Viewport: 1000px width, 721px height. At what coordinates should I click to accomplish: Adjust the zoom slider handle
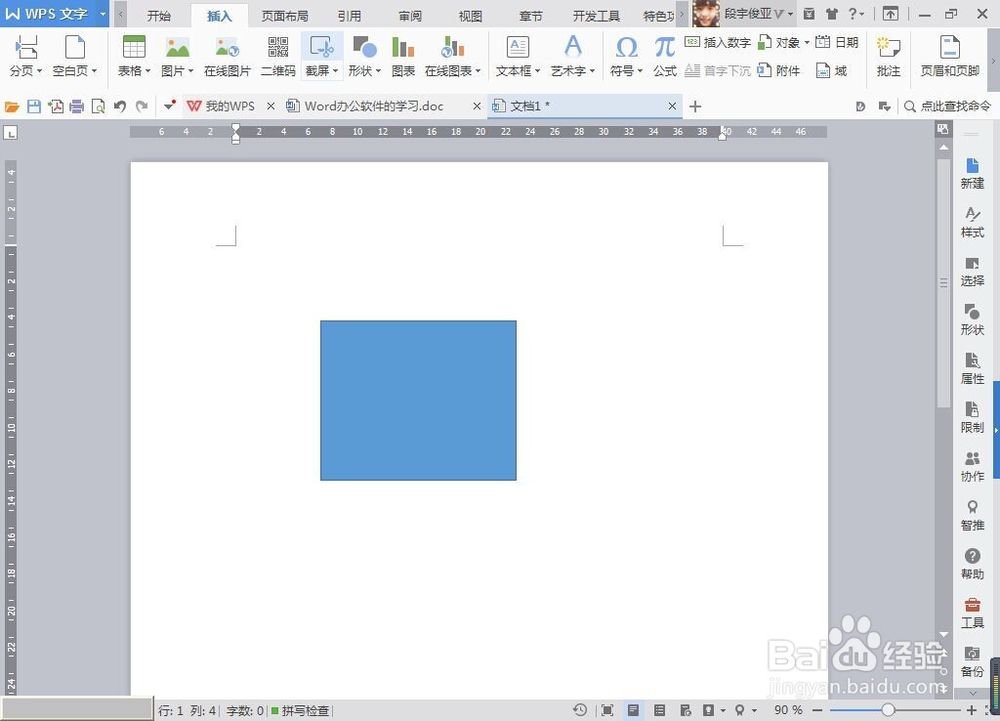coord(888,710)
